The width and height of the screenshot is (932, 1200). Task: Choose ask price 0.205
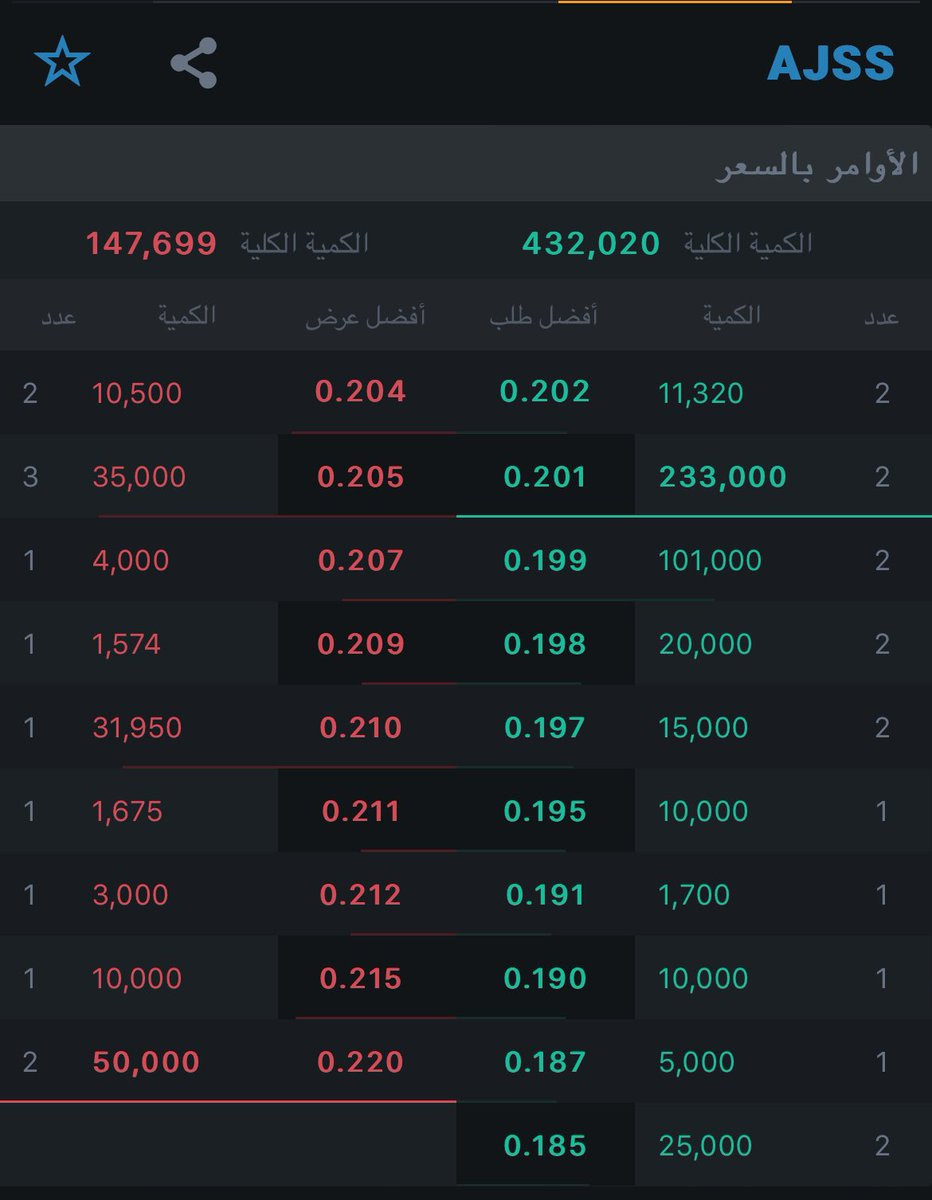pos(360,477)
